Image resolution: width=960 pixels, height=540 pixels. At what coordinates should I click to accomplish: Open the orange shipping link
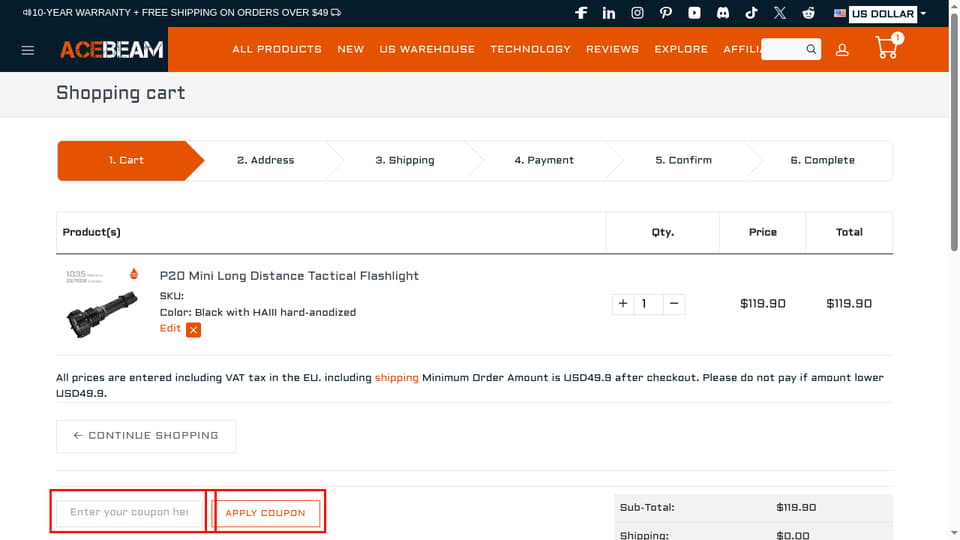(396, 378)
